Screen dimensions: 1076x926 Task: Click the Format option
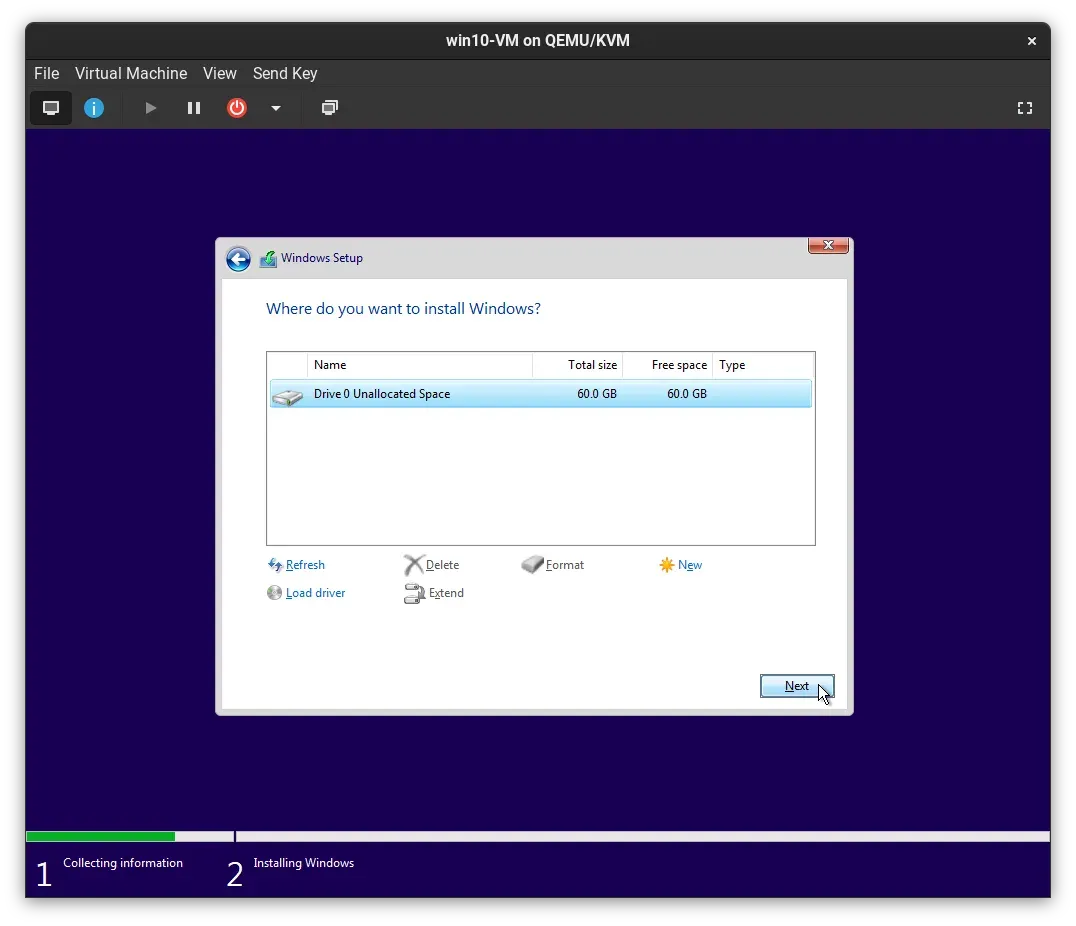(565, 565)
